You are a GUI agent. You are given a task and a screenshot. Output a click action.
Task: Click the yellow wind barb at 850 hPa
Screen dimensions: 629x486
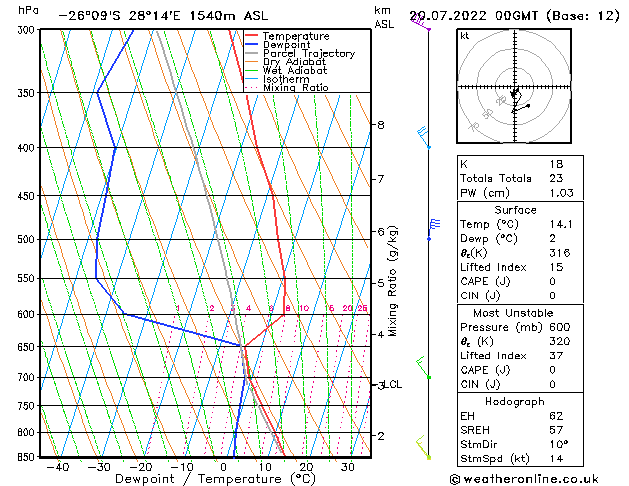pos(423,448)
